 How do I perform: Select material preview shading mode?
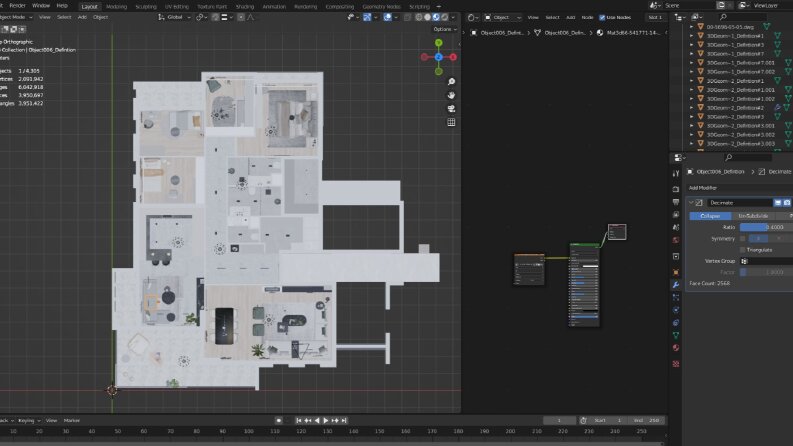coord(436,17)
